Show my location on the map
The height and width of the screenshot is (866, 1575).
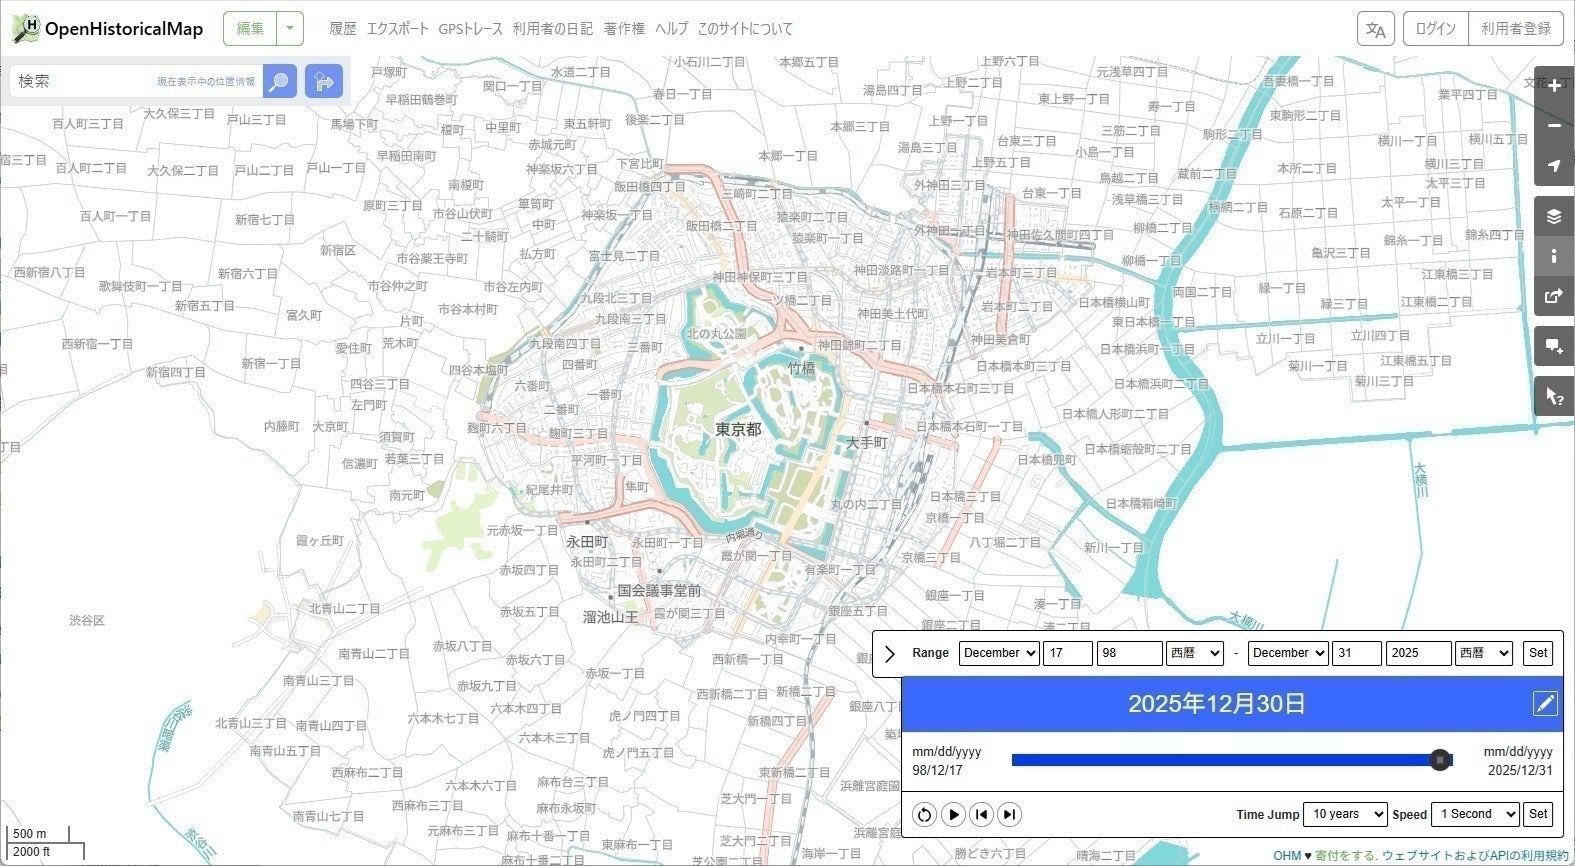point(1553,166)
